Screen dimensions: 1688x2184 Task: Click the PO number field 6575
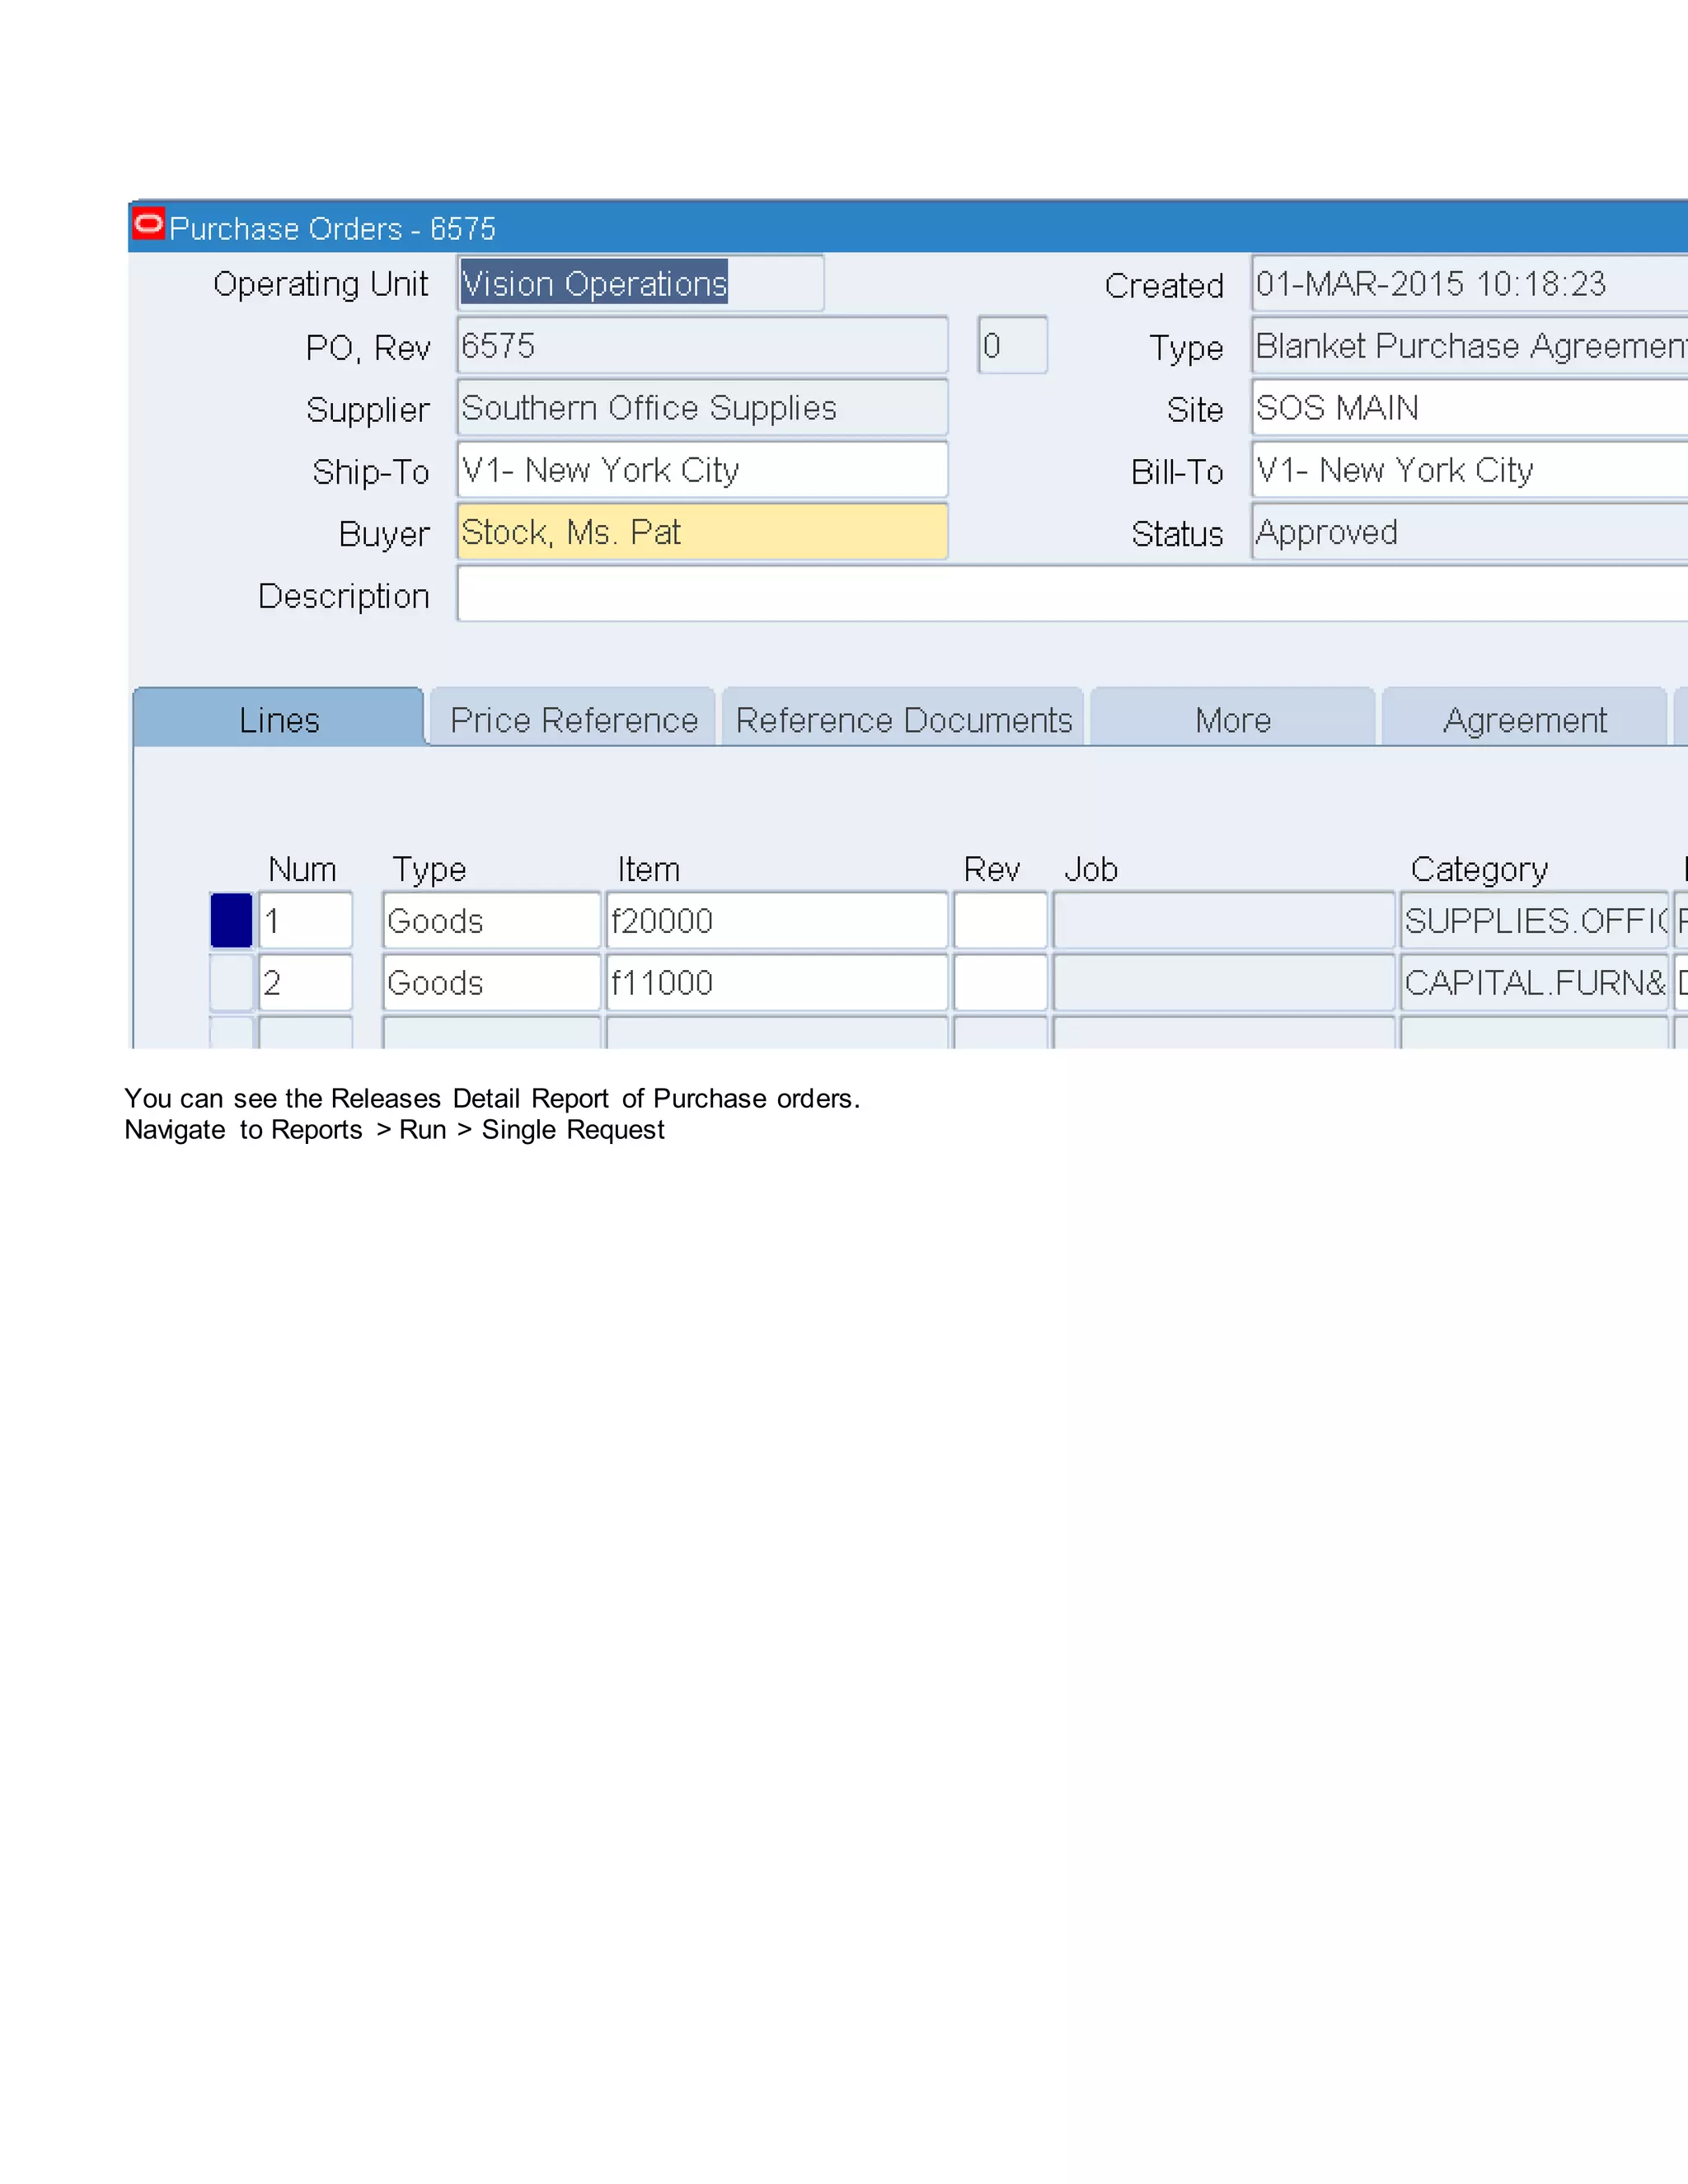click(702, 346)
